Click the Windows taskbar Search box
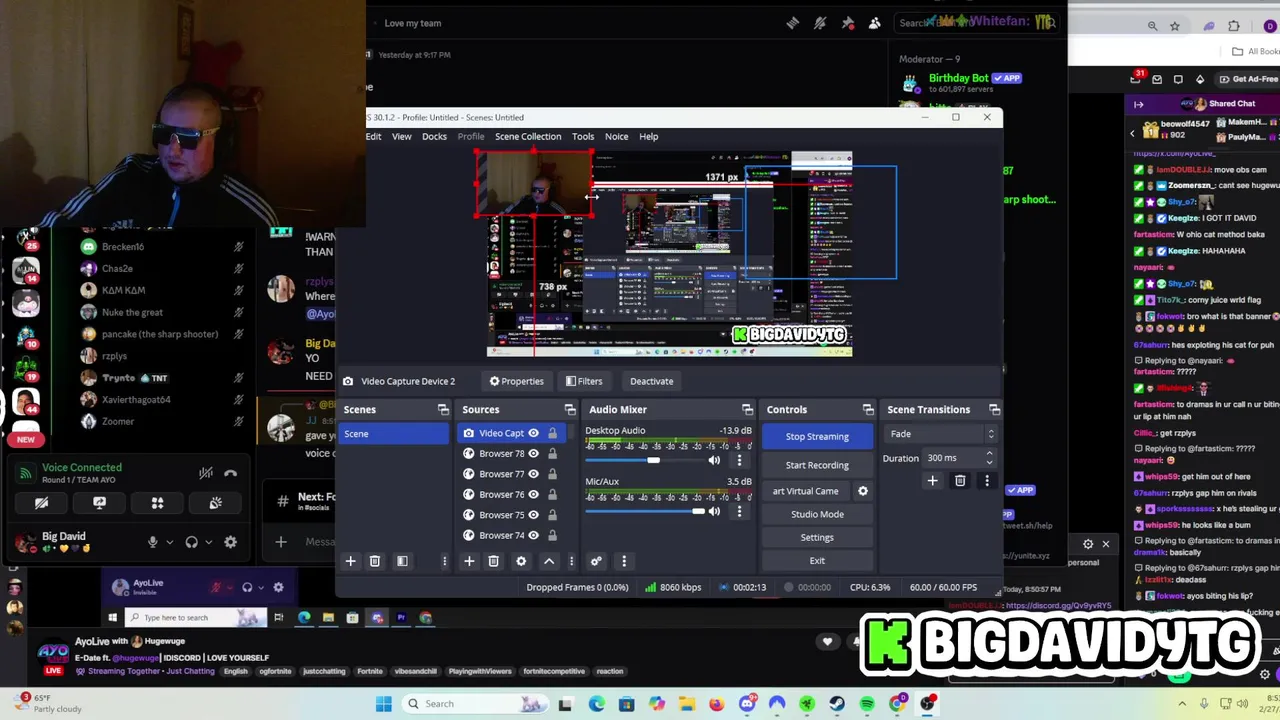Image resolution: width=1280 pixels, height=720 pixels. pyautogui.click(x=476, y=704)
